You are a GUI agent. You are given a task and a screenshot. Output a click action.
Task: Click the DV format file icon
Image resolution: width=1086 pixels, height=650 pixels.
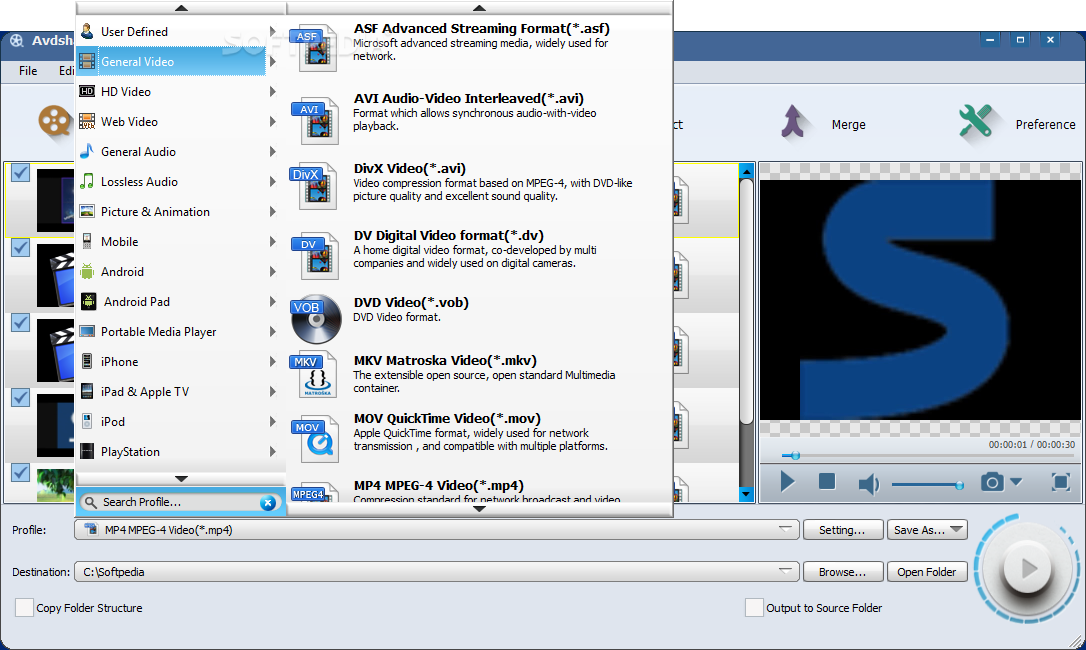pyautogui.click(x=316, y=256)
